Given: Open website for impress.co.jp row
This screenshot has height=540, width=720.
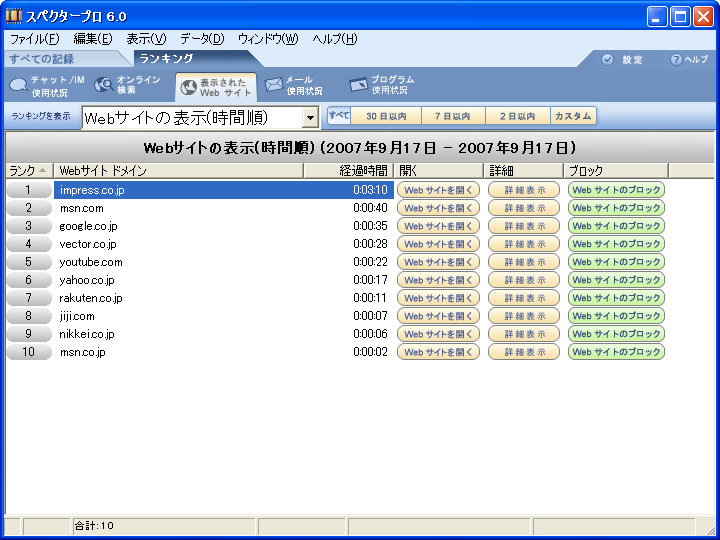Looking at the screenshot, I should pos(438,190).
